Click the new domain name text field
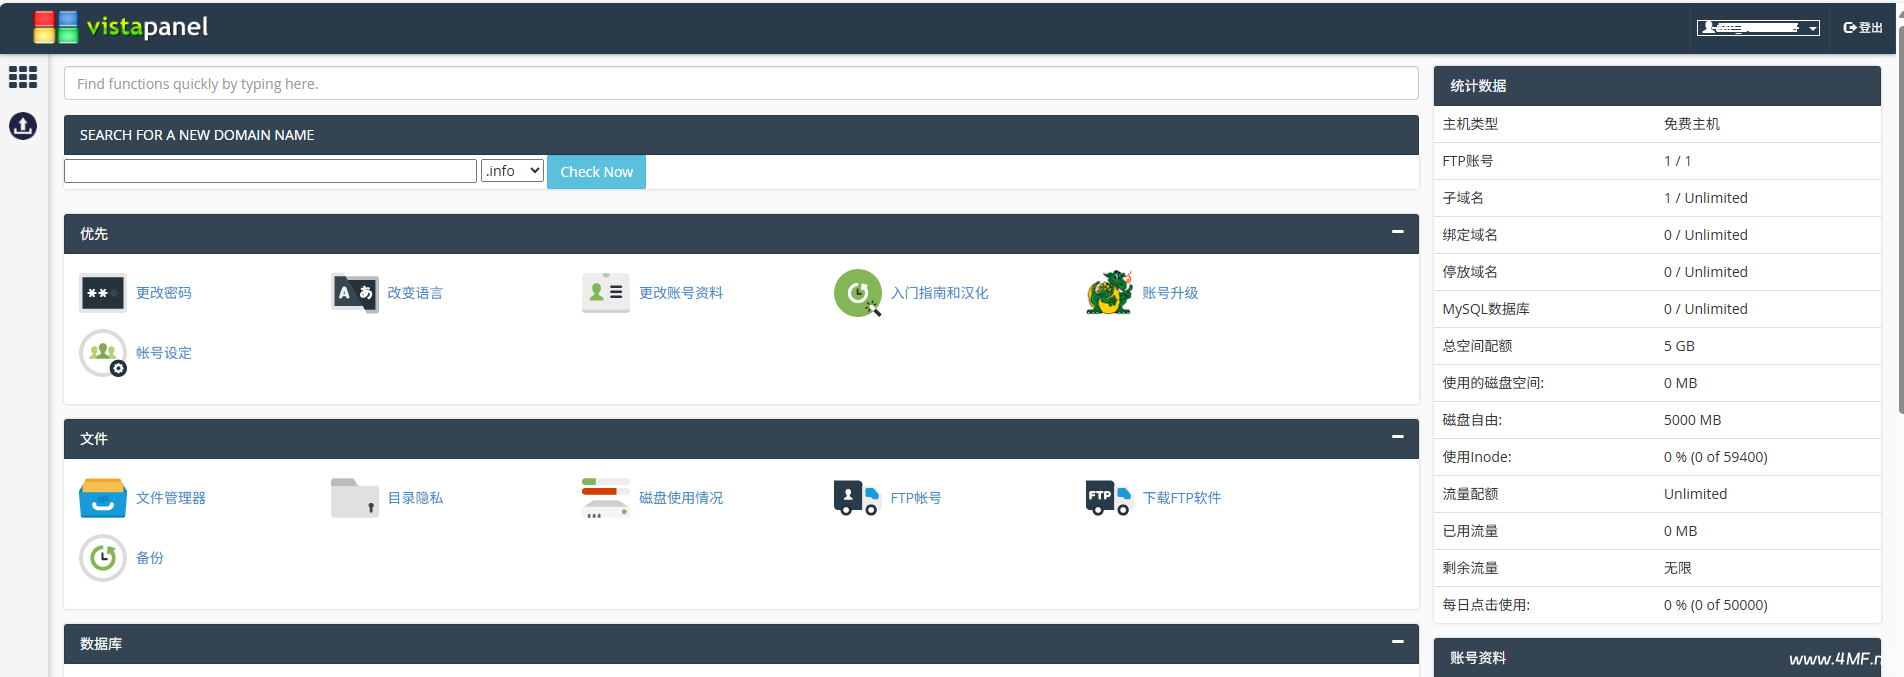Image resolution: width=1904 pixels, height=677 pixels. [270, 171]
